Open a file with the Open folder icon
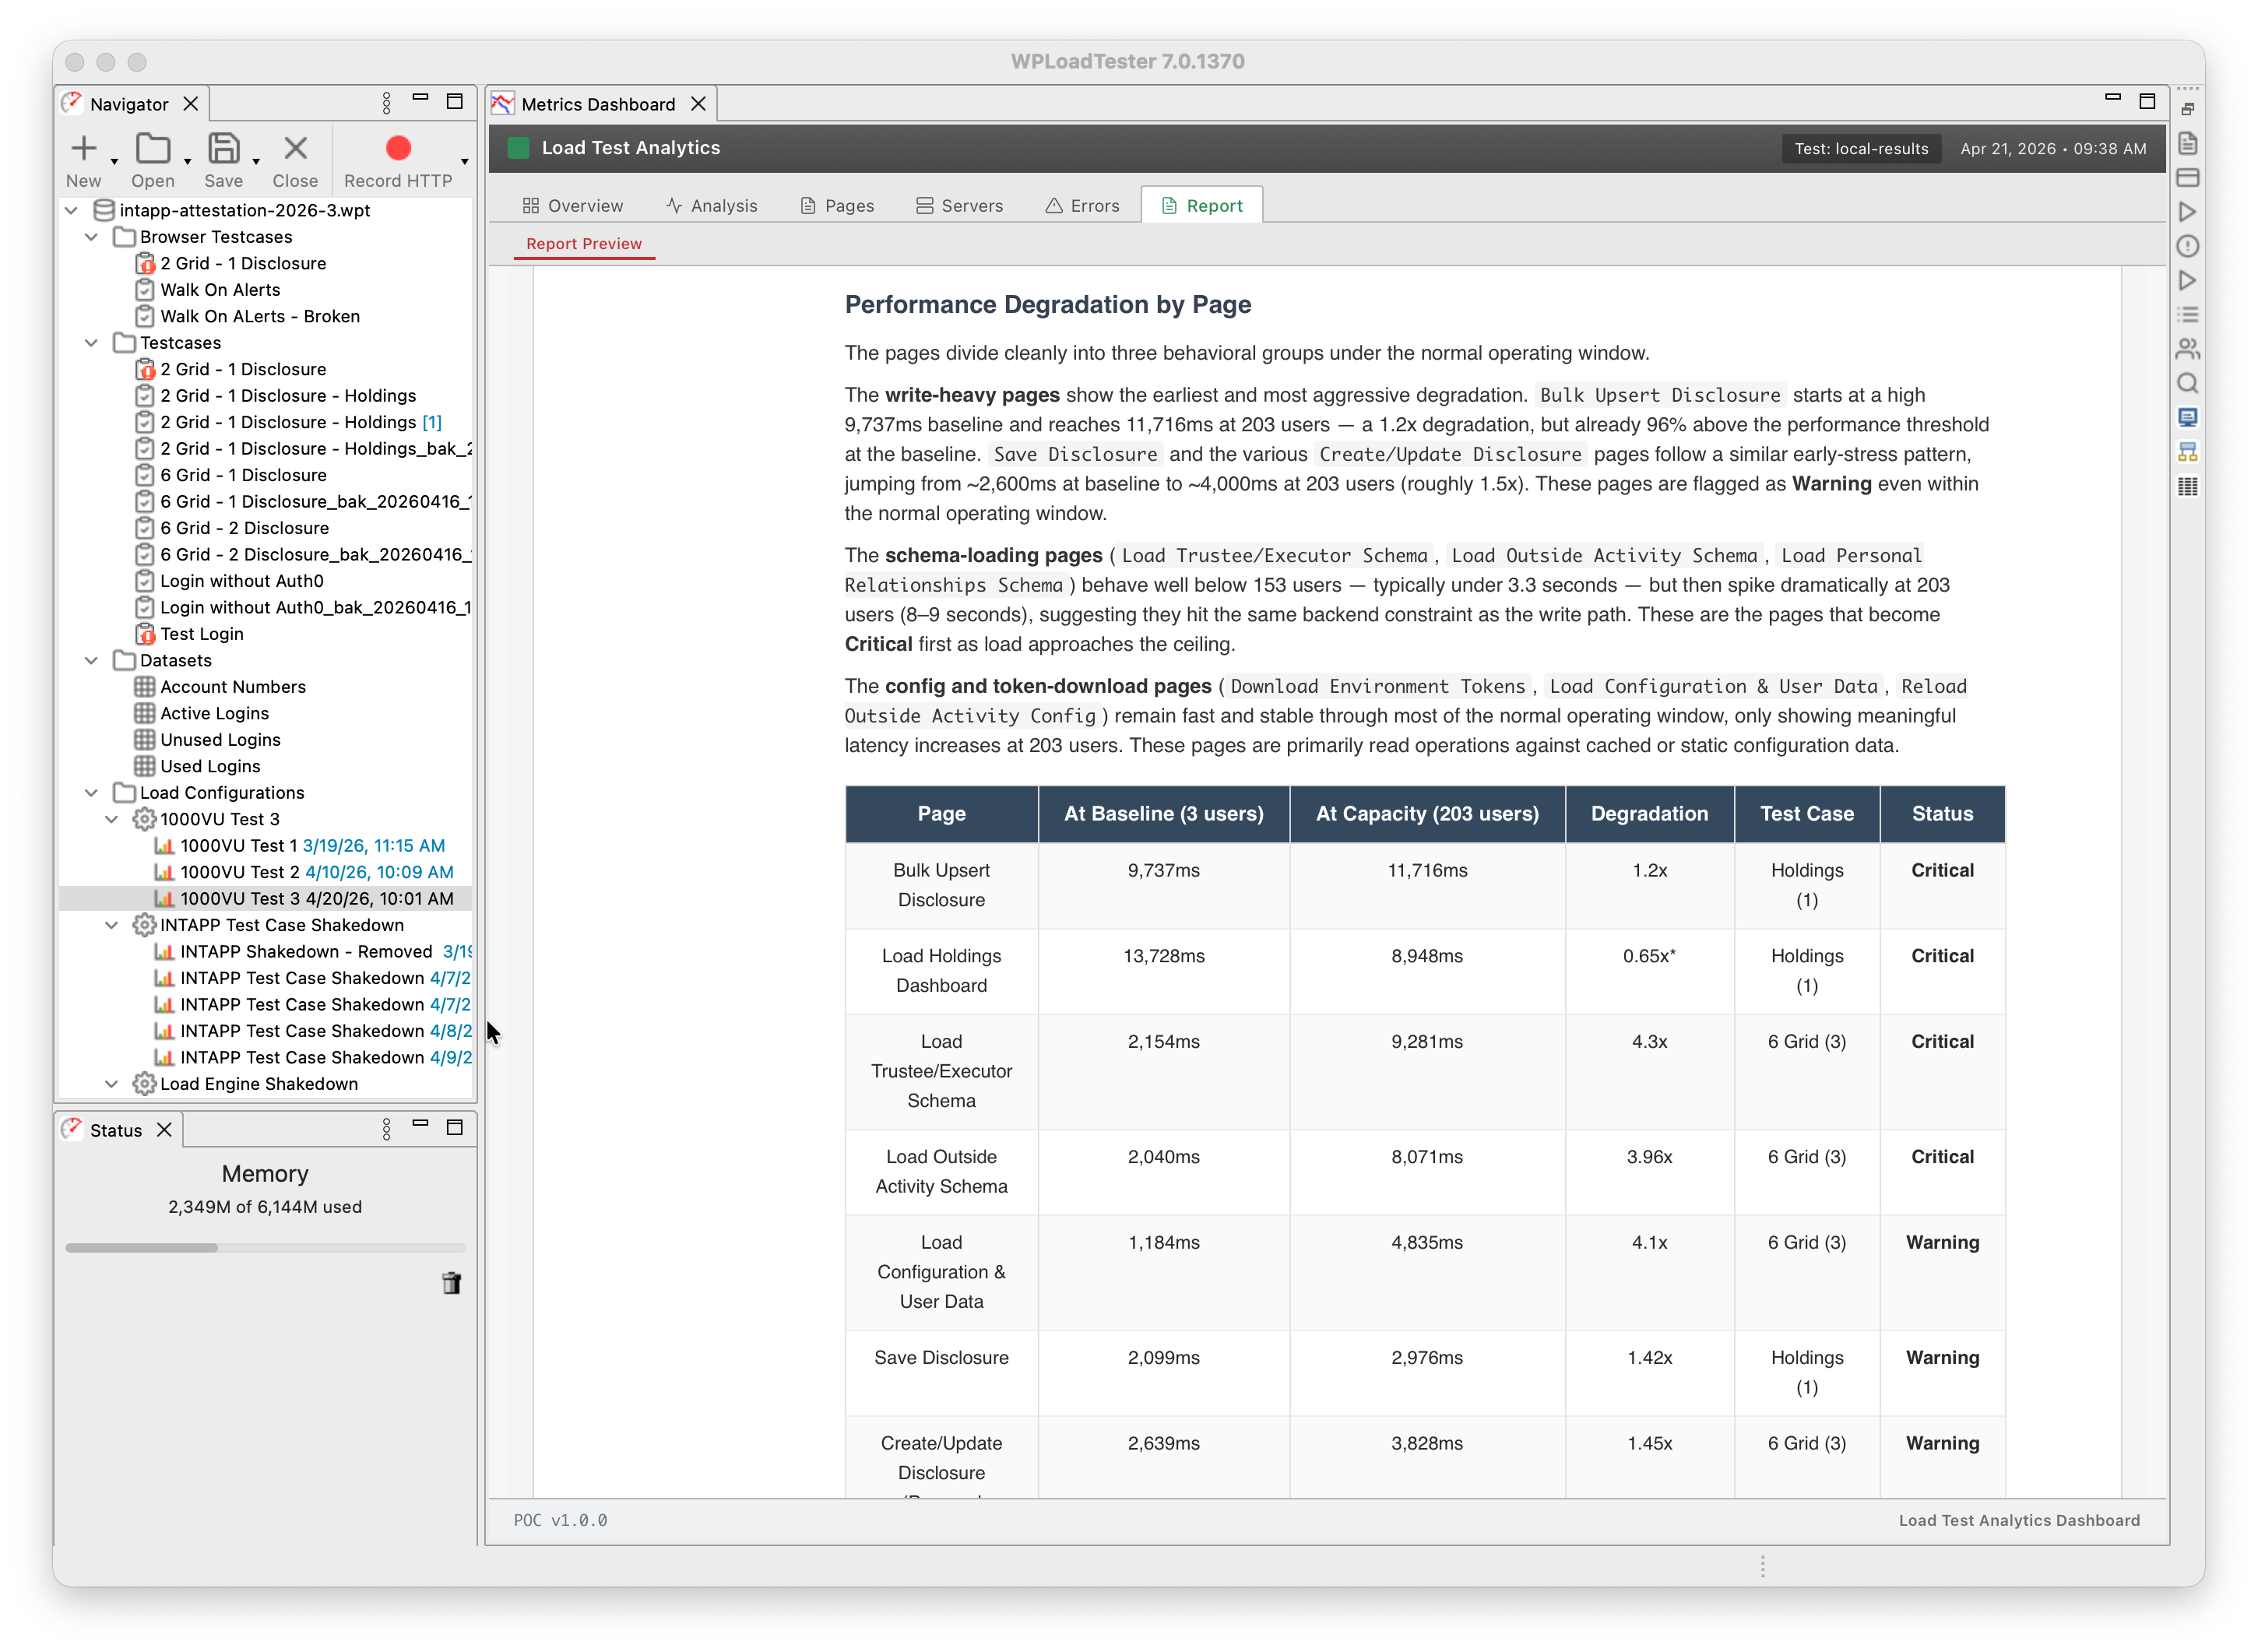This screenshot has height=1652, width=2258. pyautogui.click(x=152, y=148)
